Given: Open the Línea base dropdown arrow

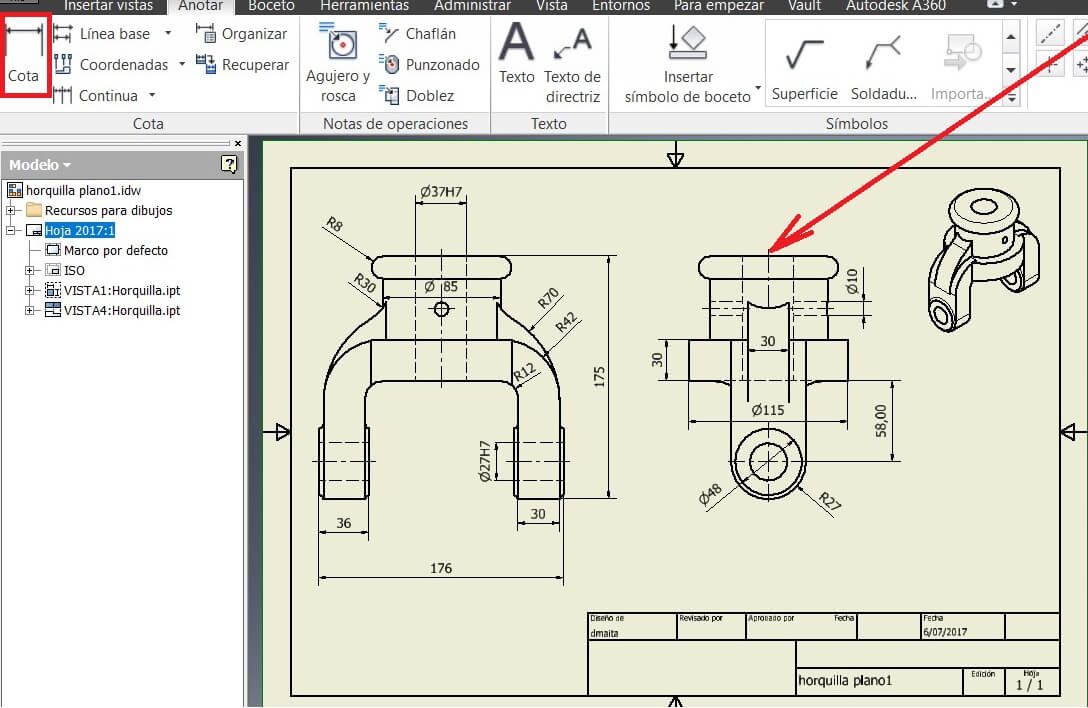Looking at the screenshot, I should coord(168,33).
